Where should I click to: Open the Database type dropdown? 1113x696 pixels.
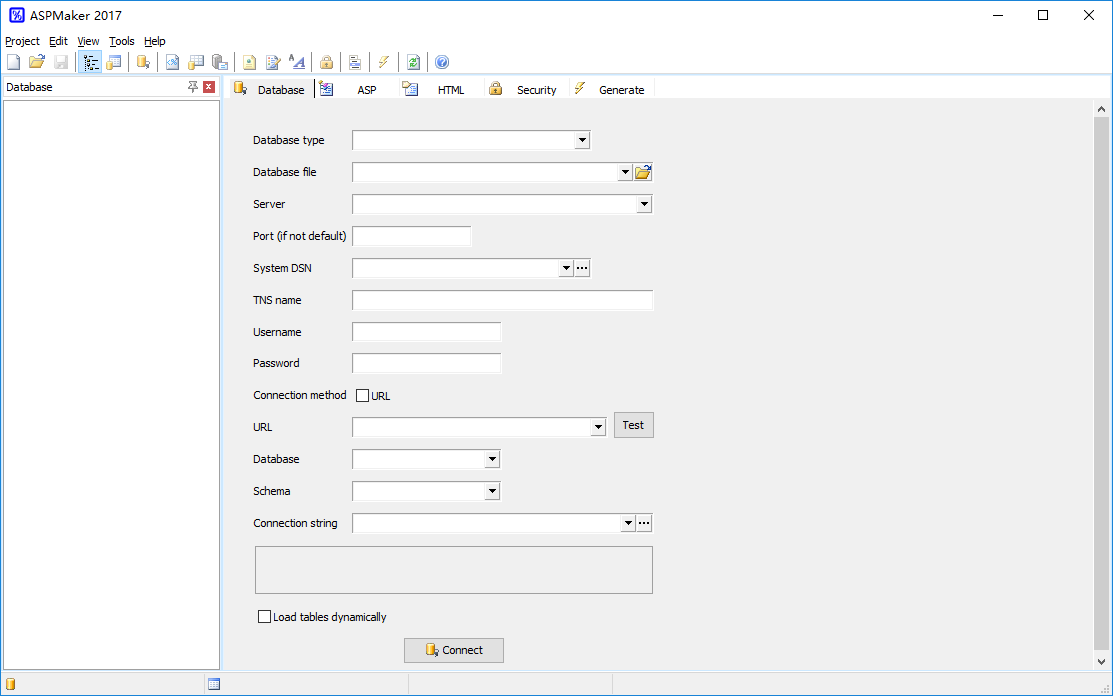pos(583,140)
